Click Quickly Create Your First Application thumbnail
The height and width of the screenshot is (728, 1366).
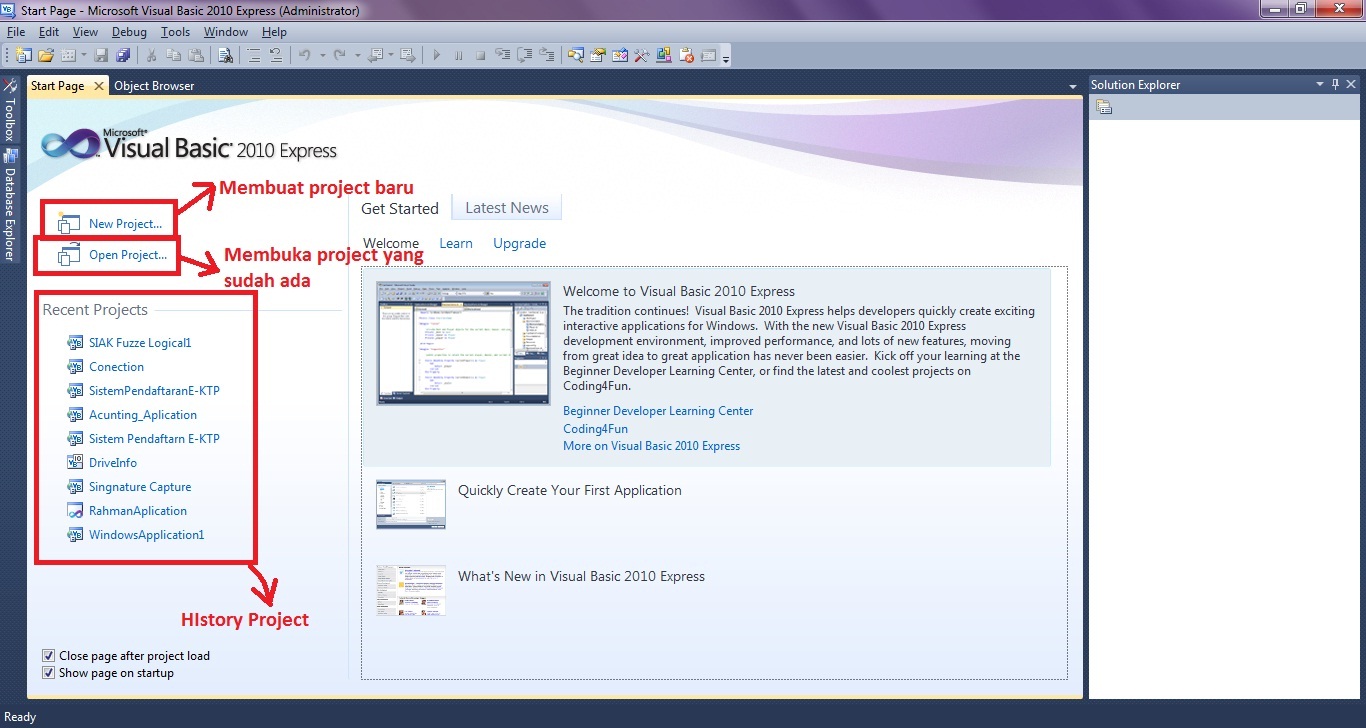pyautogui.click(x=411, y=504)
